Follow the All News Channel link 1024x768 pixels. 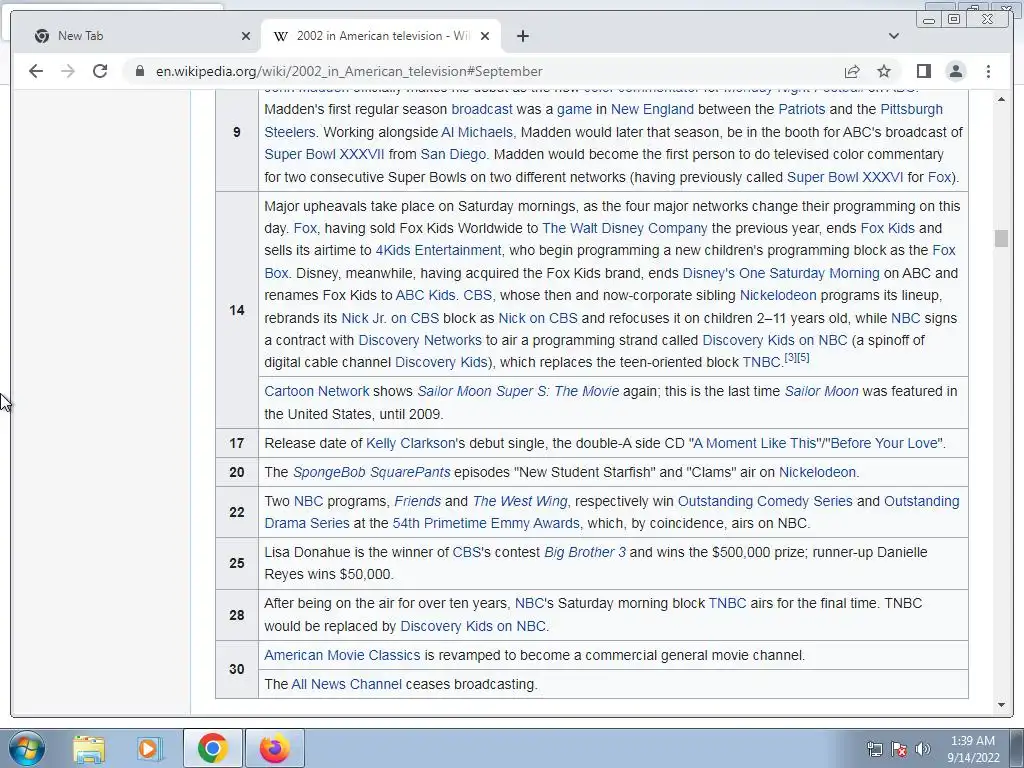tap(347, 684)
